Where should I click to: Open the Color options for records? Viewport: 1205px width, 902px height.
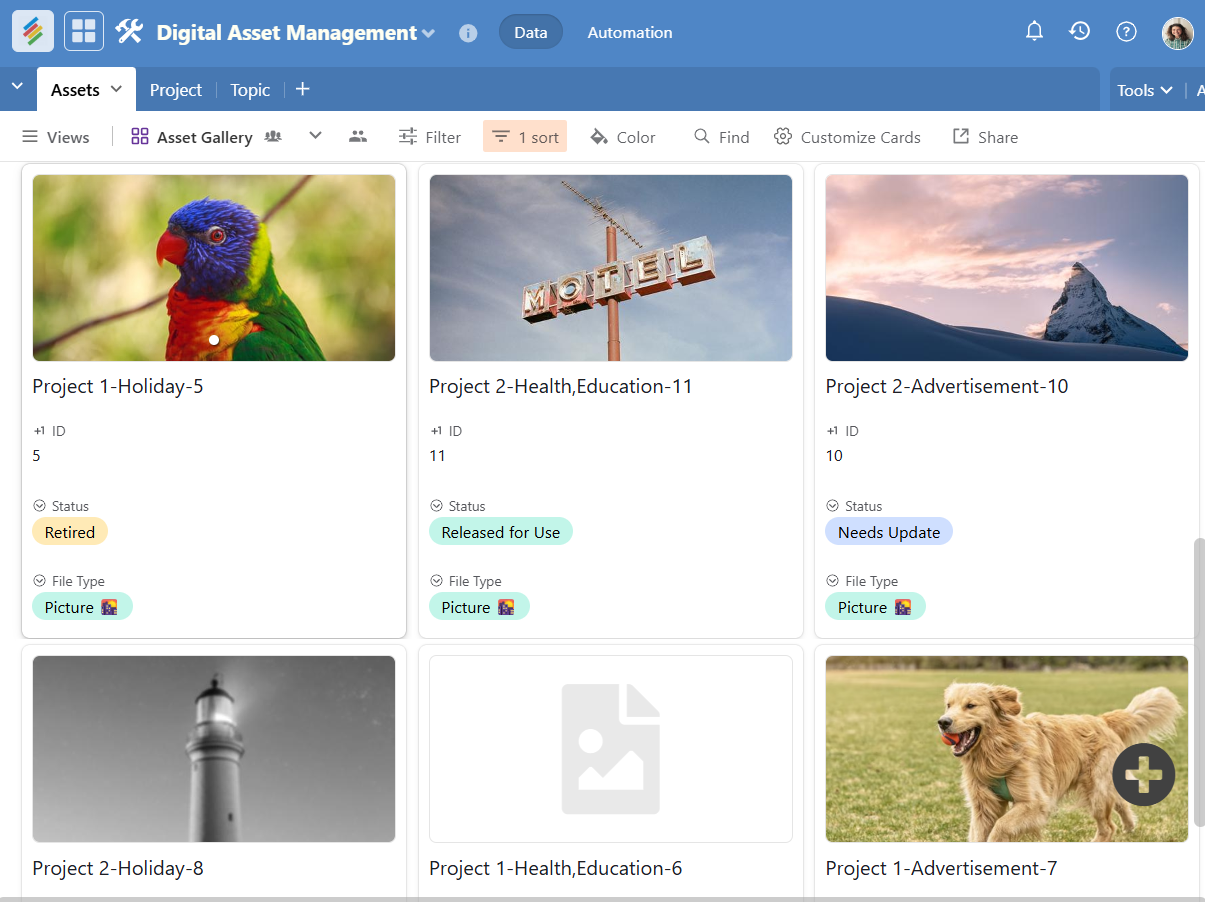(x=622, y=137)
